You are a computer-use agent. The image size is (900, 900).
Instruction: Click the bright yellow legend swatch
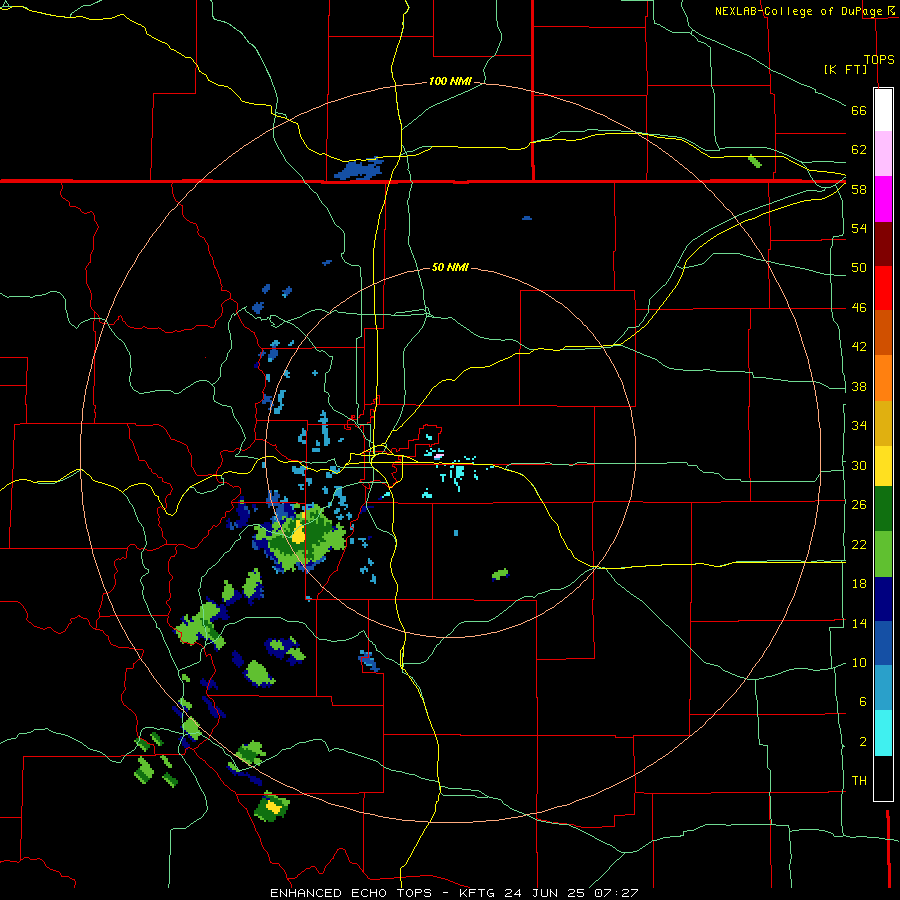pos(883,466)
